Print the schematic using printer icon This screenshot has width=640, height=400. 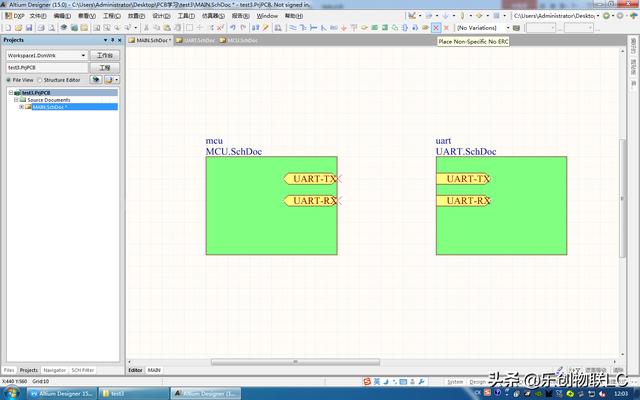coord(41,28)
